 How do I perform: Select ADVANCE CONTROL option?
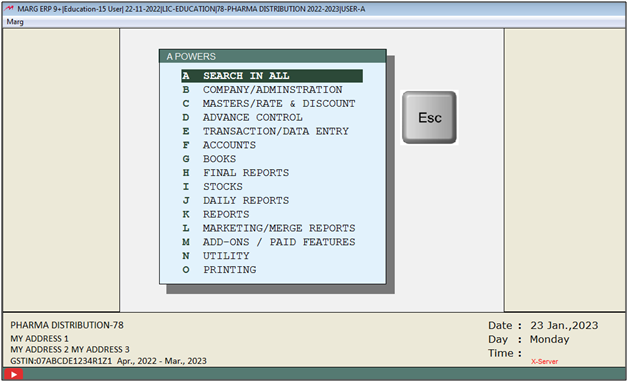[242, 117]
